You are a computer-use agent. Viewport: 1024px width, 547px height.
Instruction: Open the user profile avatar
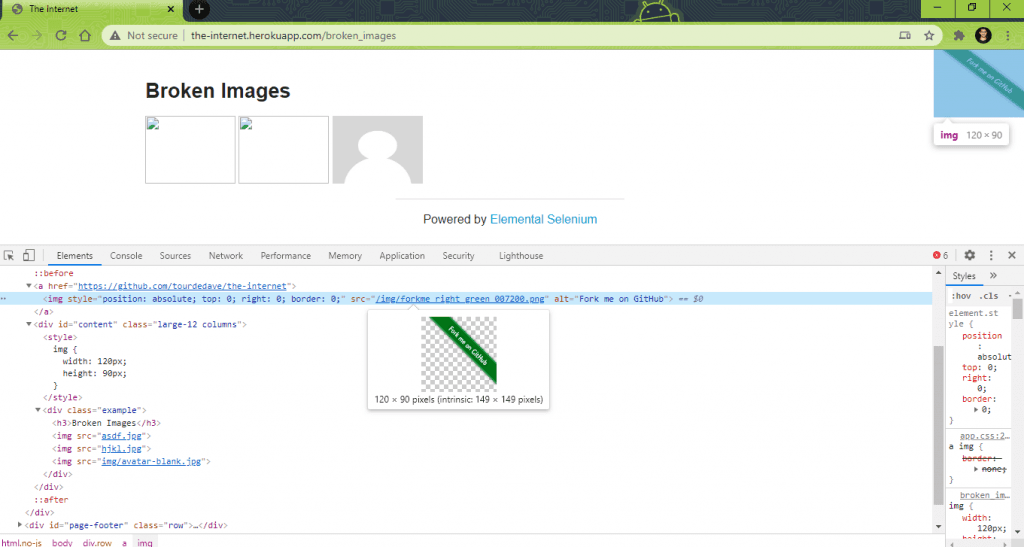[x=983, y=35]
